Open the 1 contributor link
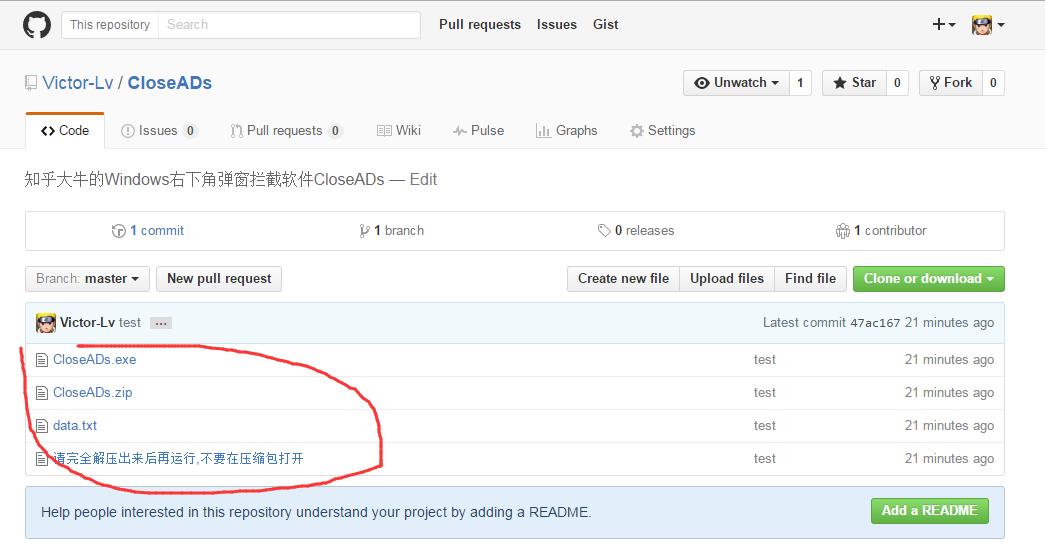1045x556 pixels. coord(890,231)
